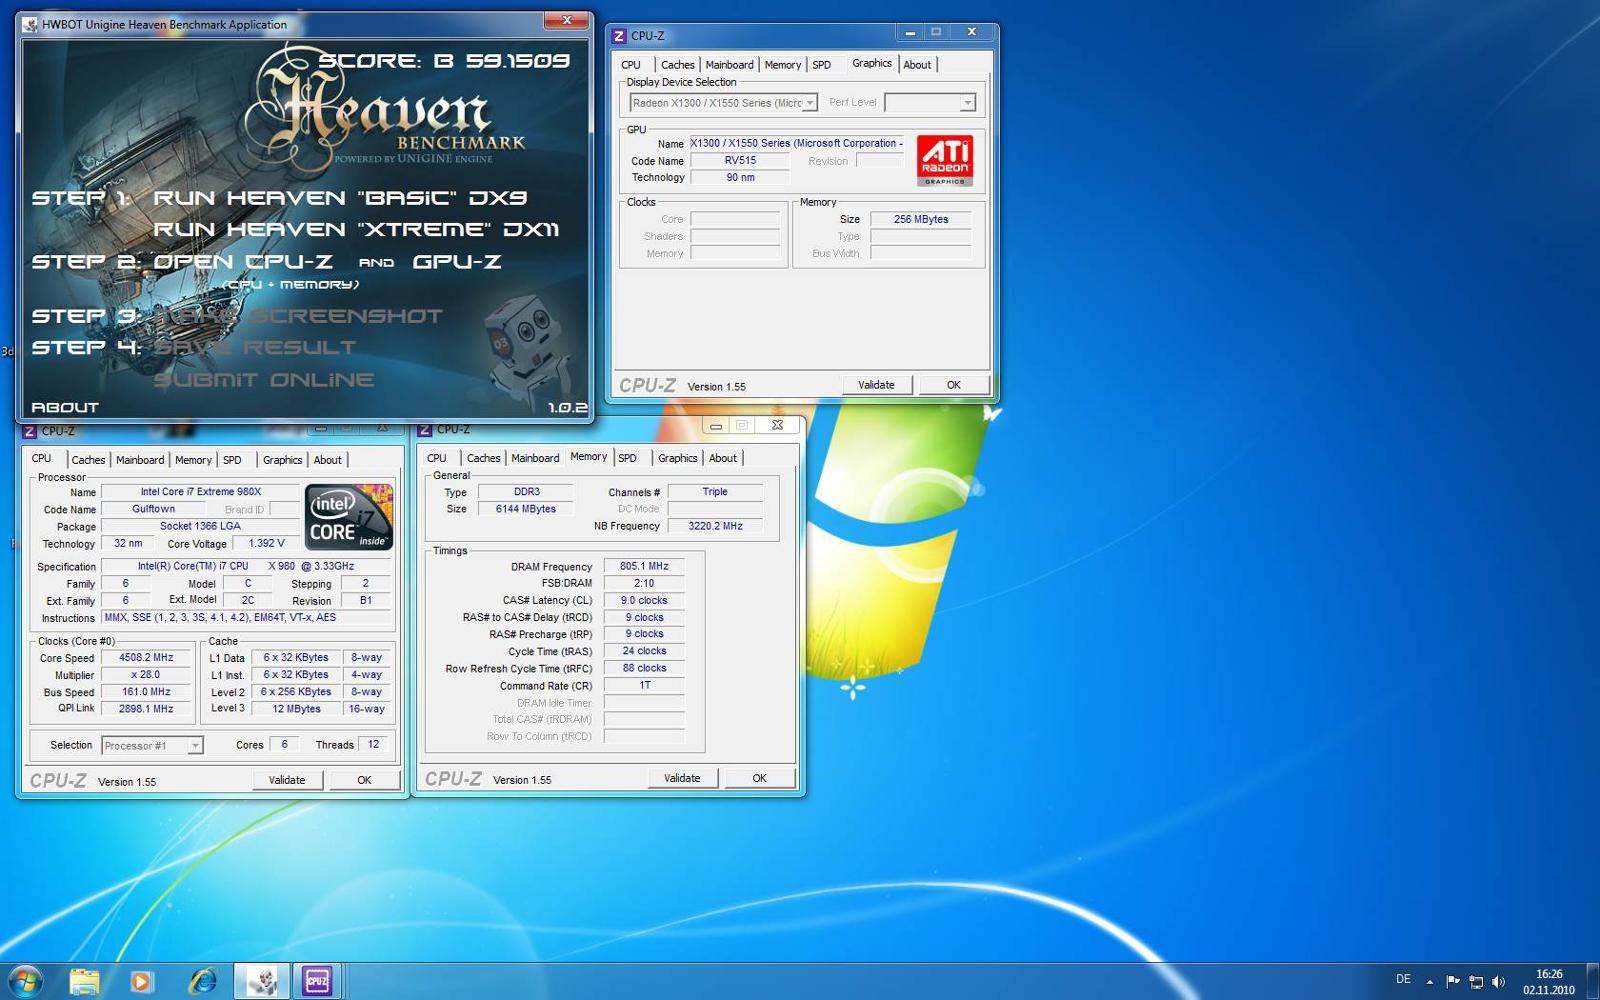The image size is (1600, 1000).
Task: Select Mainboard tab in Graphics CPU-Z window
Action: 729,65
